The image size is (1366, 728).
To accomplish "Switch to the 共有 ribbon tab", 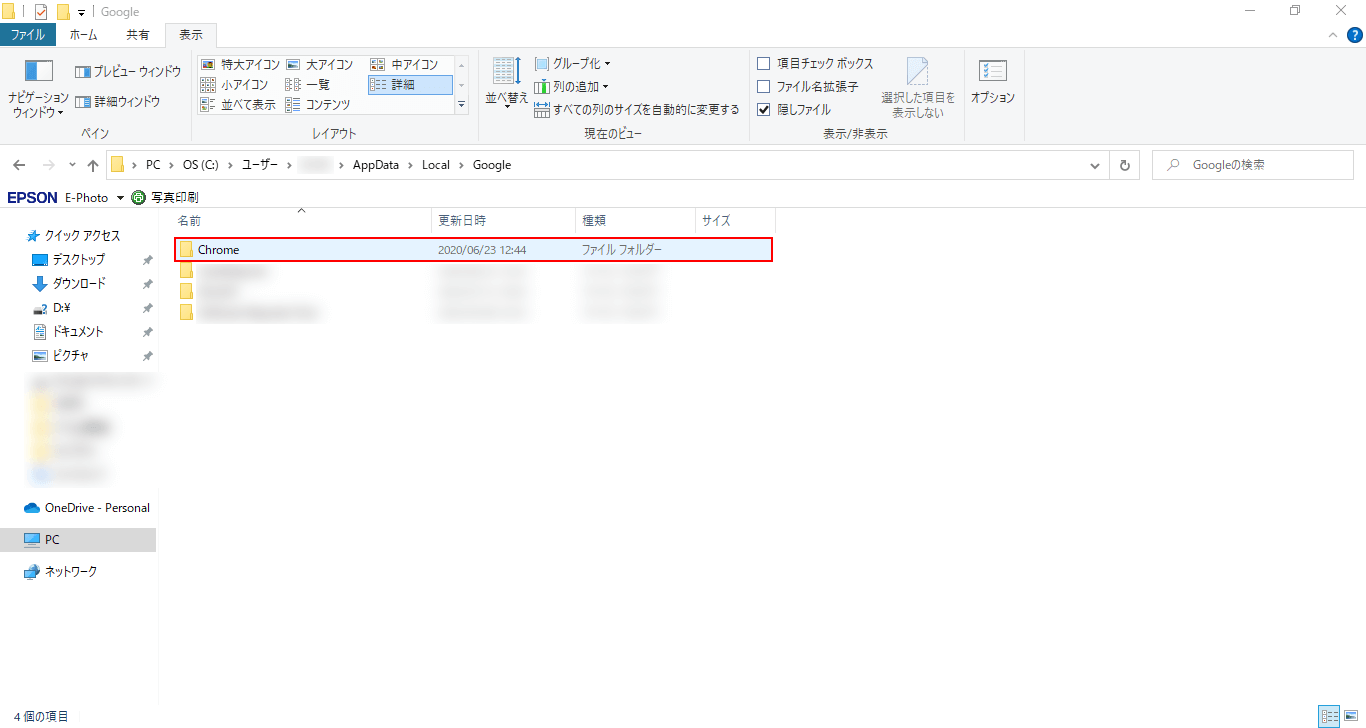I will 138,35.
